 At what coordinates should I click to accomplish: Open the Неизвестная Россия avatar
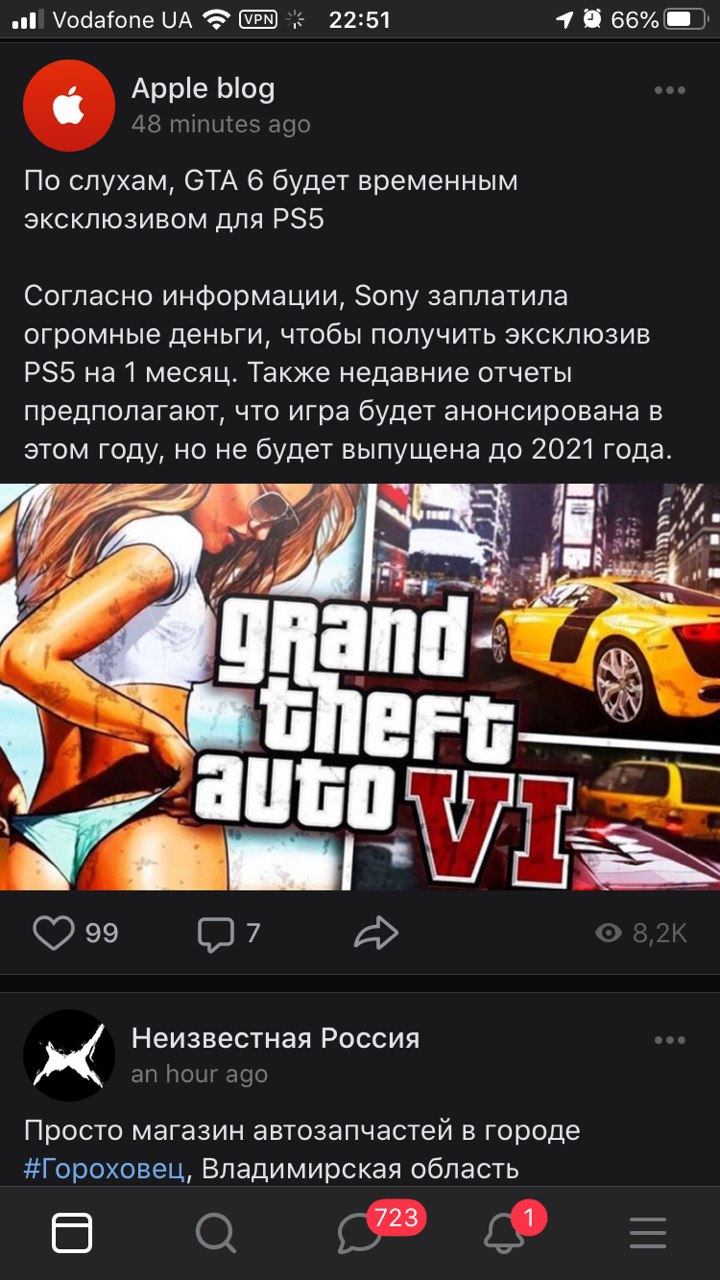click(69, 1055)
